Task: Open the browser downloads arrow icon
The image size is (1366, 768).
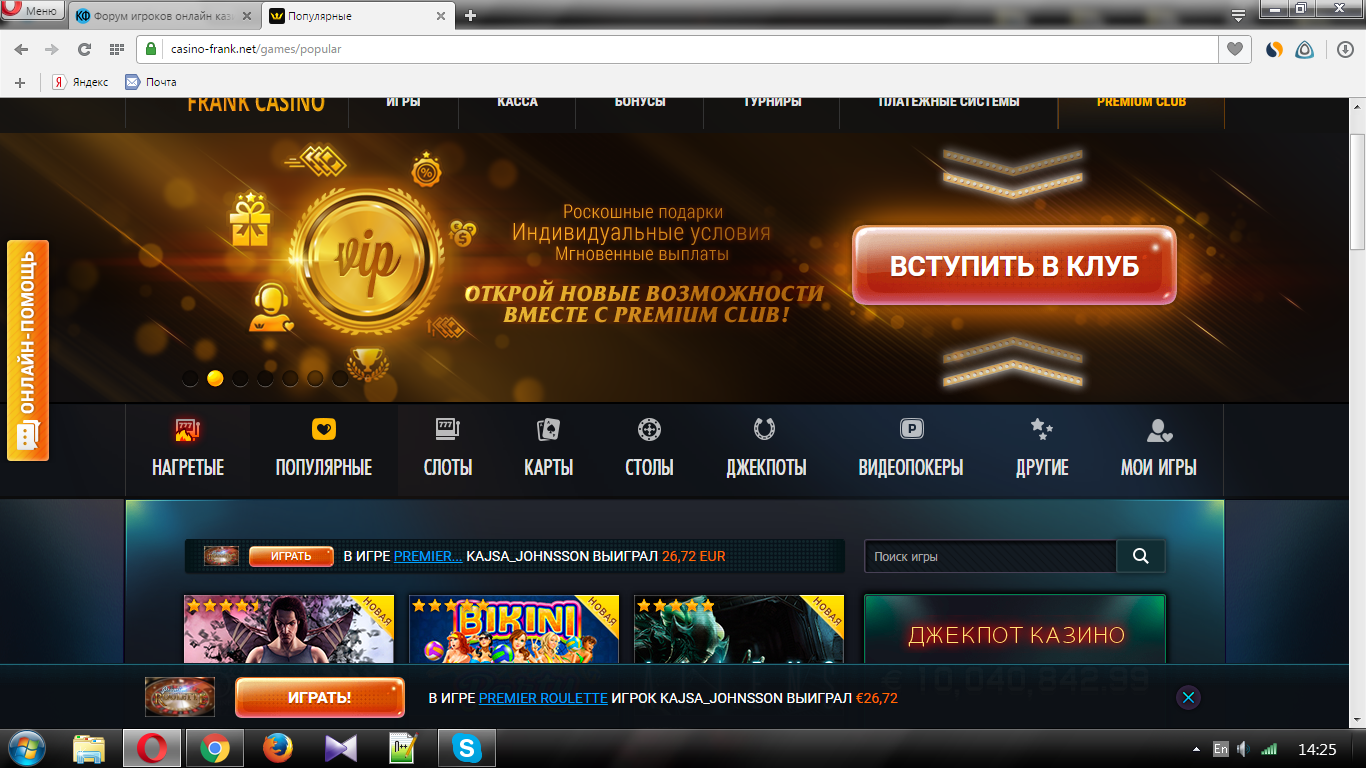Action: 1345,49
